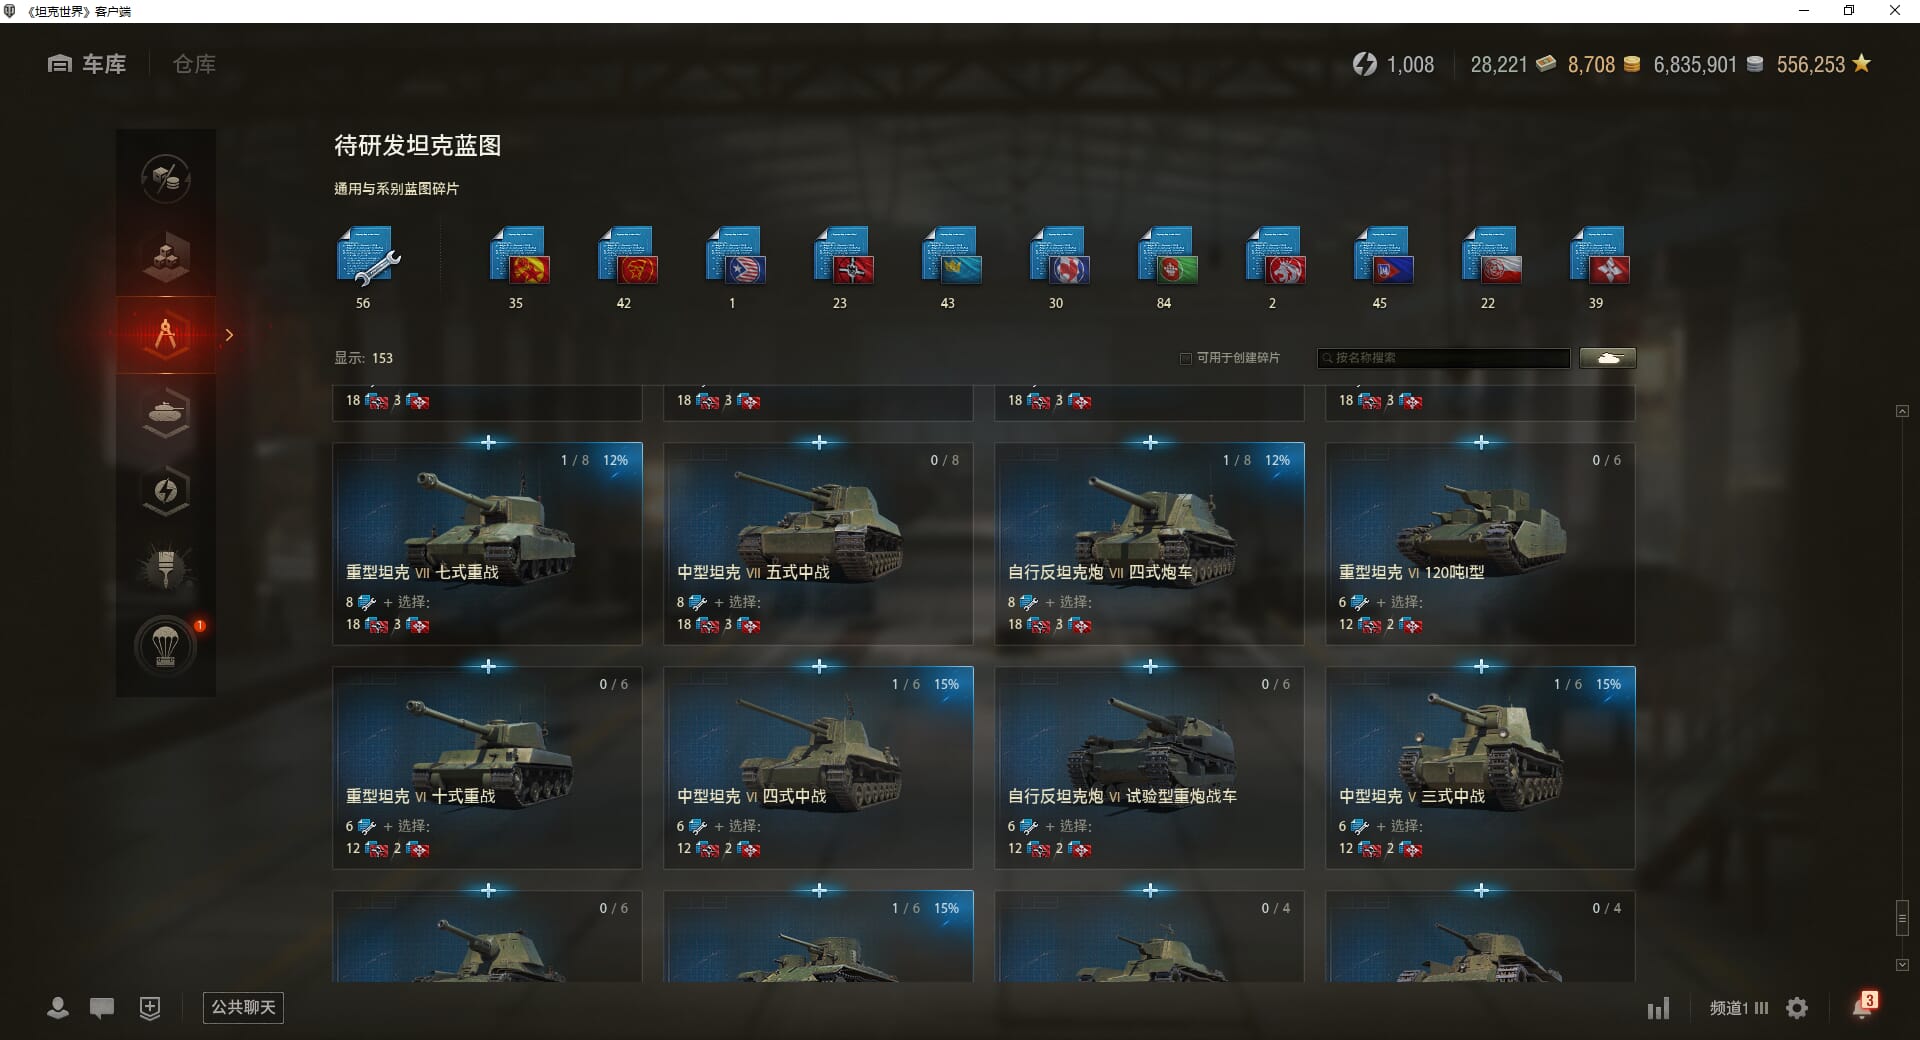Open the contacts person icon at bottom left
Viewport: 1920px width, 1040px height.
[58, 1008]
